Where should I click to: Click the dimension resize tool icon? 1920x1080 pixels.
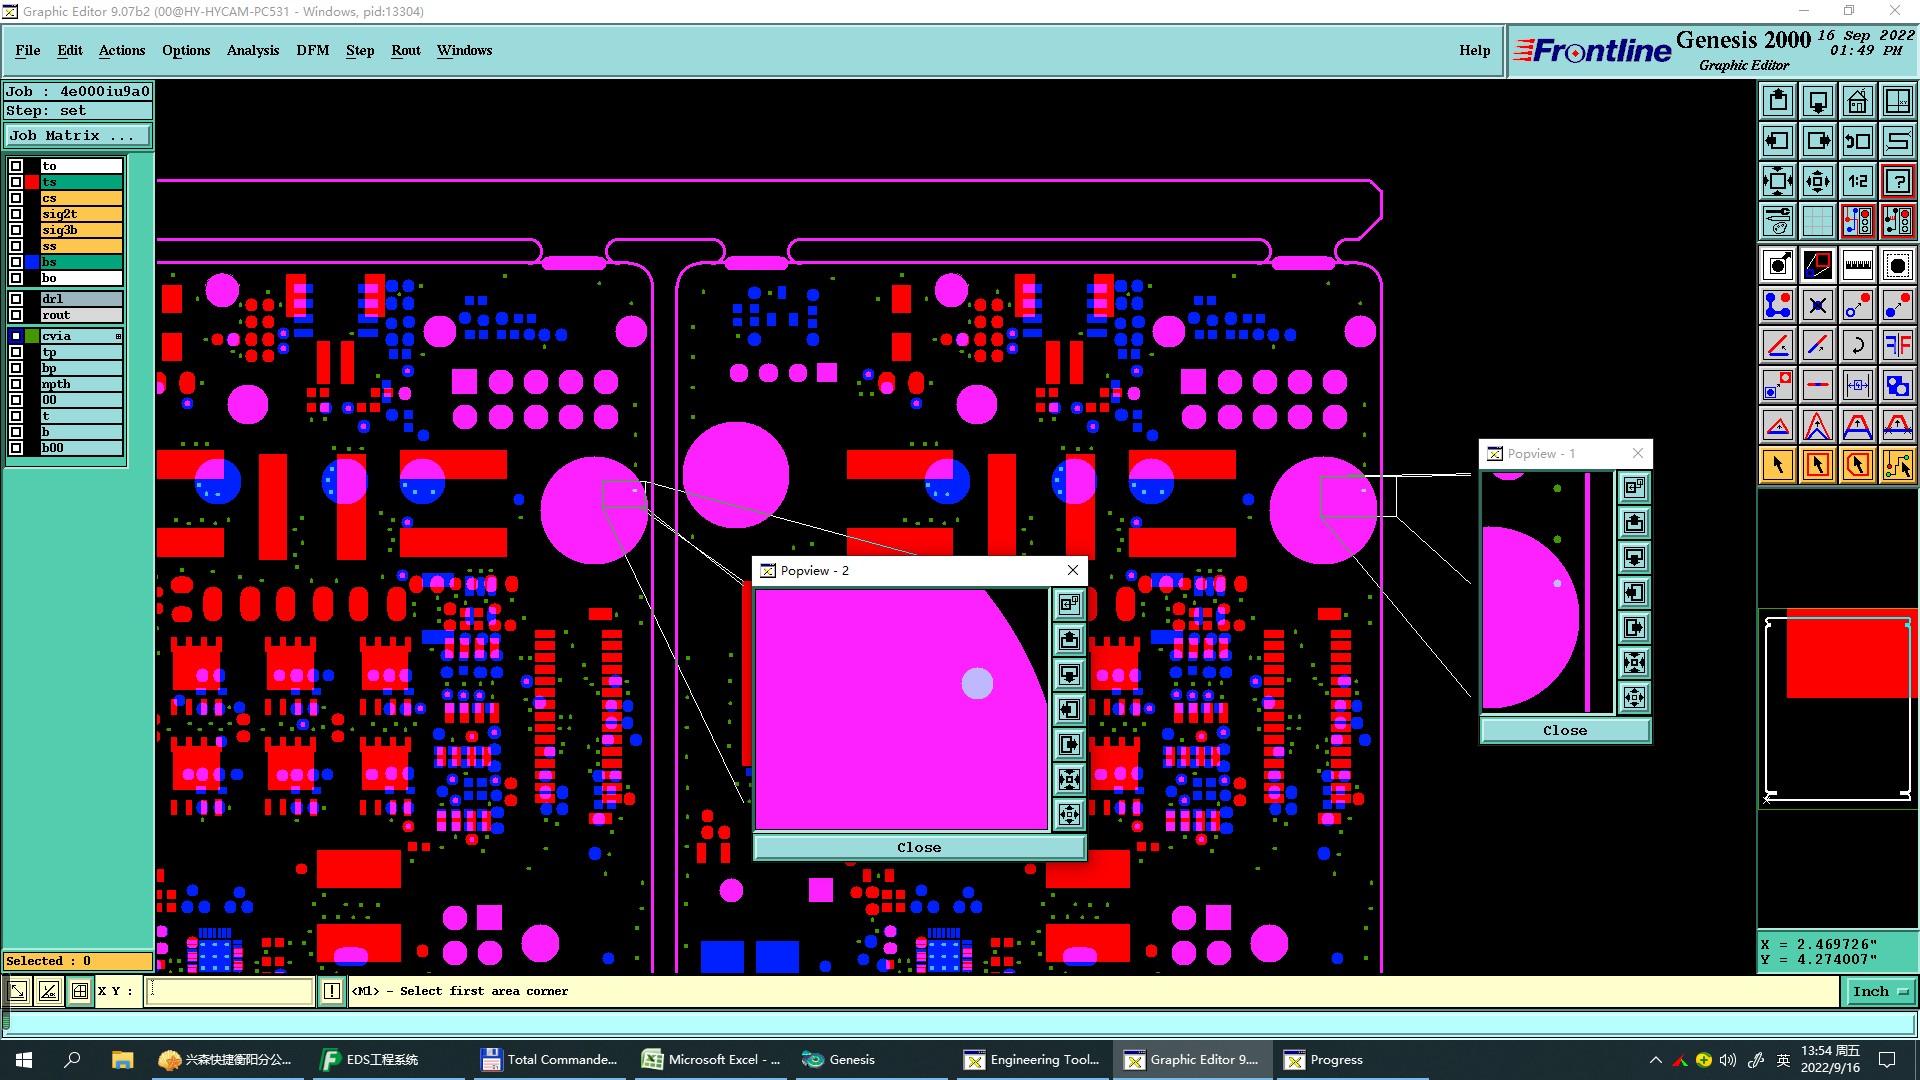[1858, 385]
